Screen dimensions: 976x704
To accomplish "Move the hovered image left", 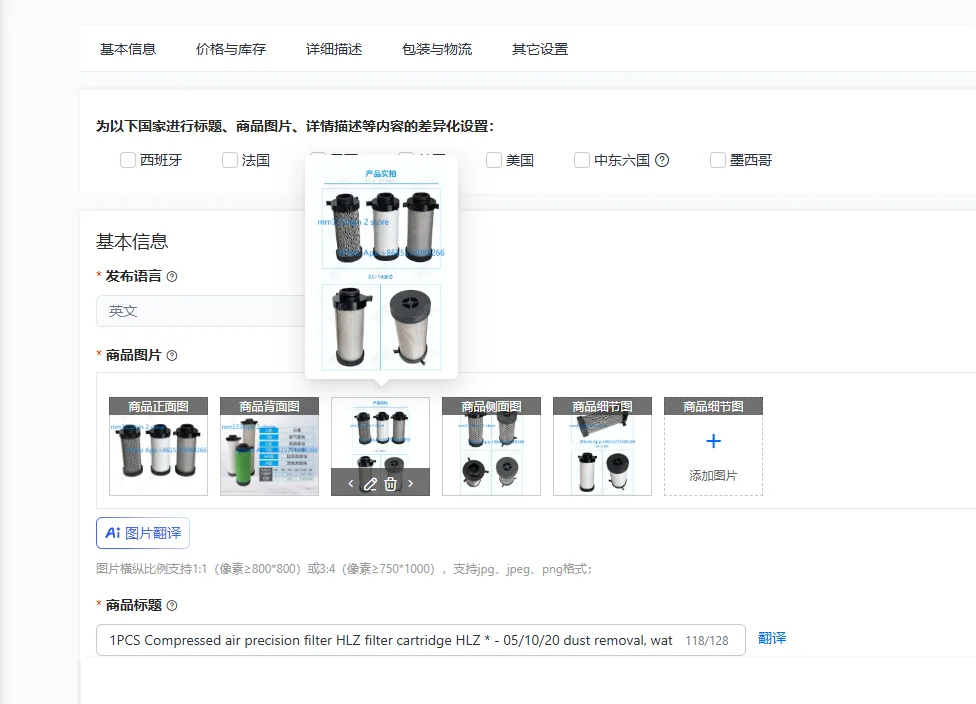I will 350,483.
